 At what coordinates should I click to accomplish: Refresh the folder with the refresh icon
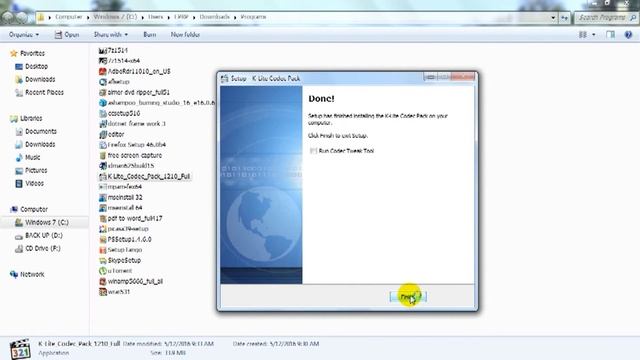tap(564, 18)
